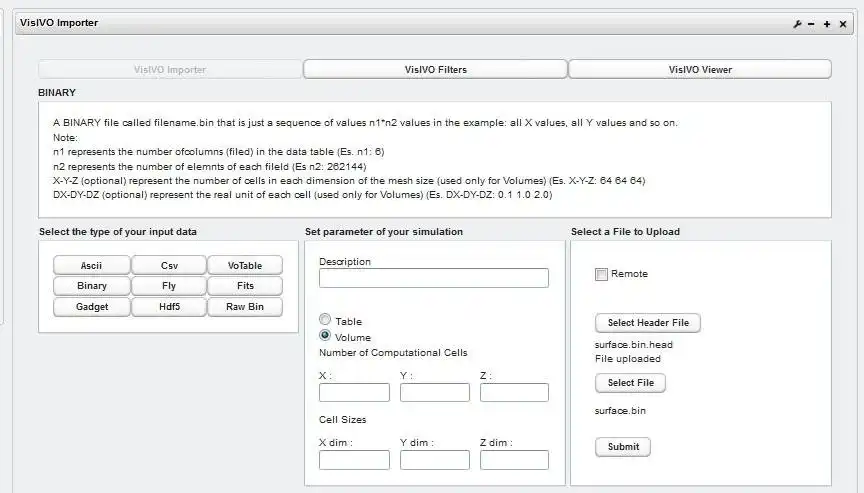864x493 pixels.
Task: Open the wrench settings icon in title bar
Action: click(797, 24)
